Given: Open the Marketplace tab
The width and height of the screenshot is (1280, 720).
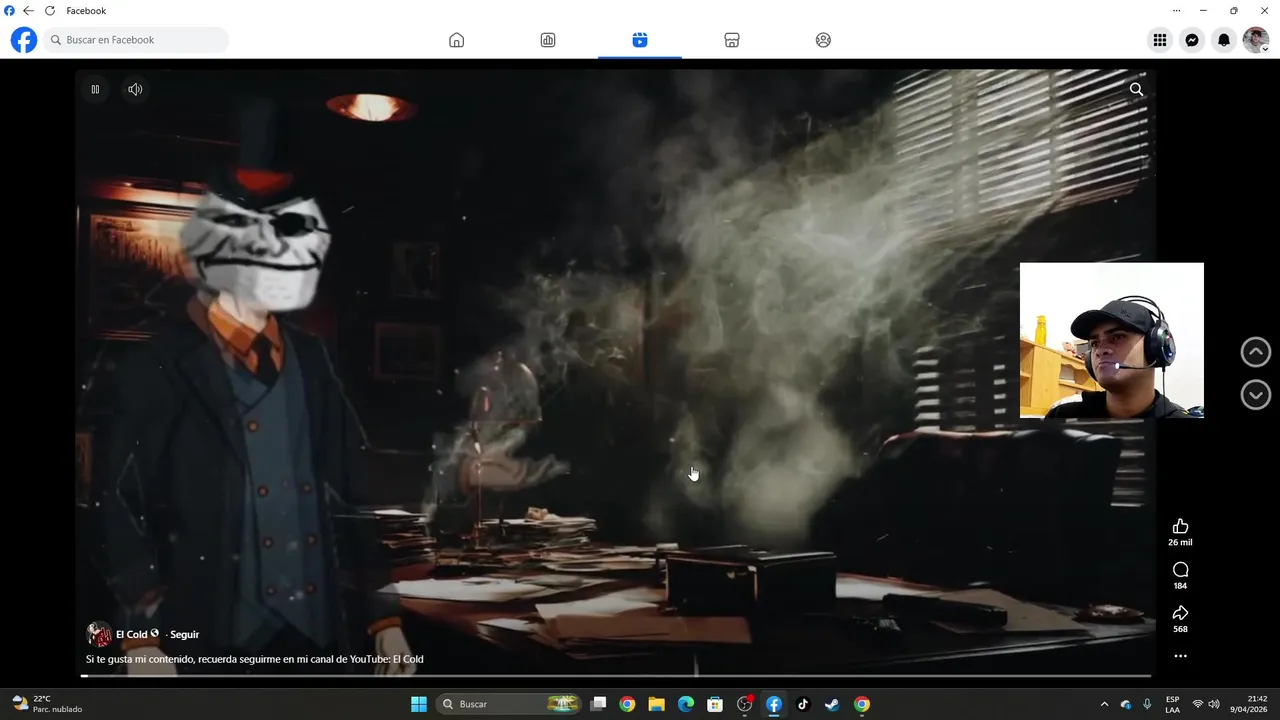Looking at the screenshot, I should click(732, 40).
